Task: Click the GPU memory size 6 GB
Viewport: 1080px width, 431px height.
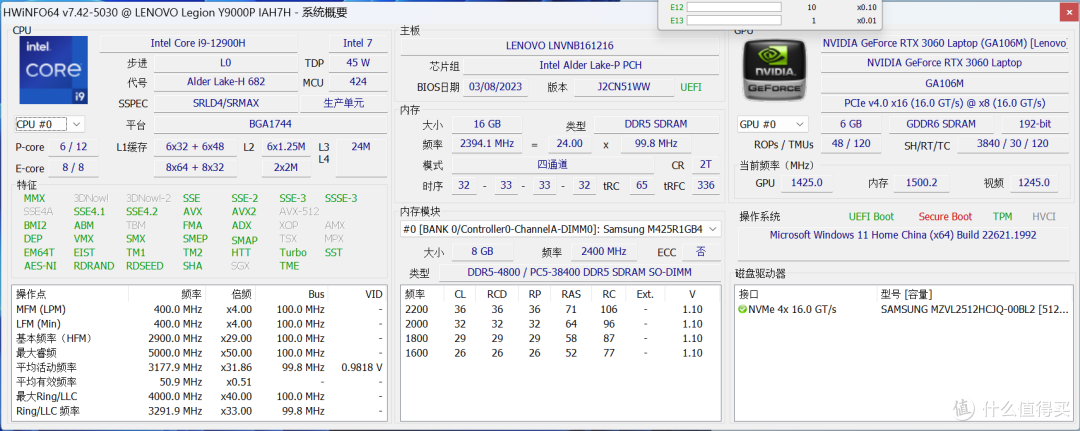Action: (851, 125)
